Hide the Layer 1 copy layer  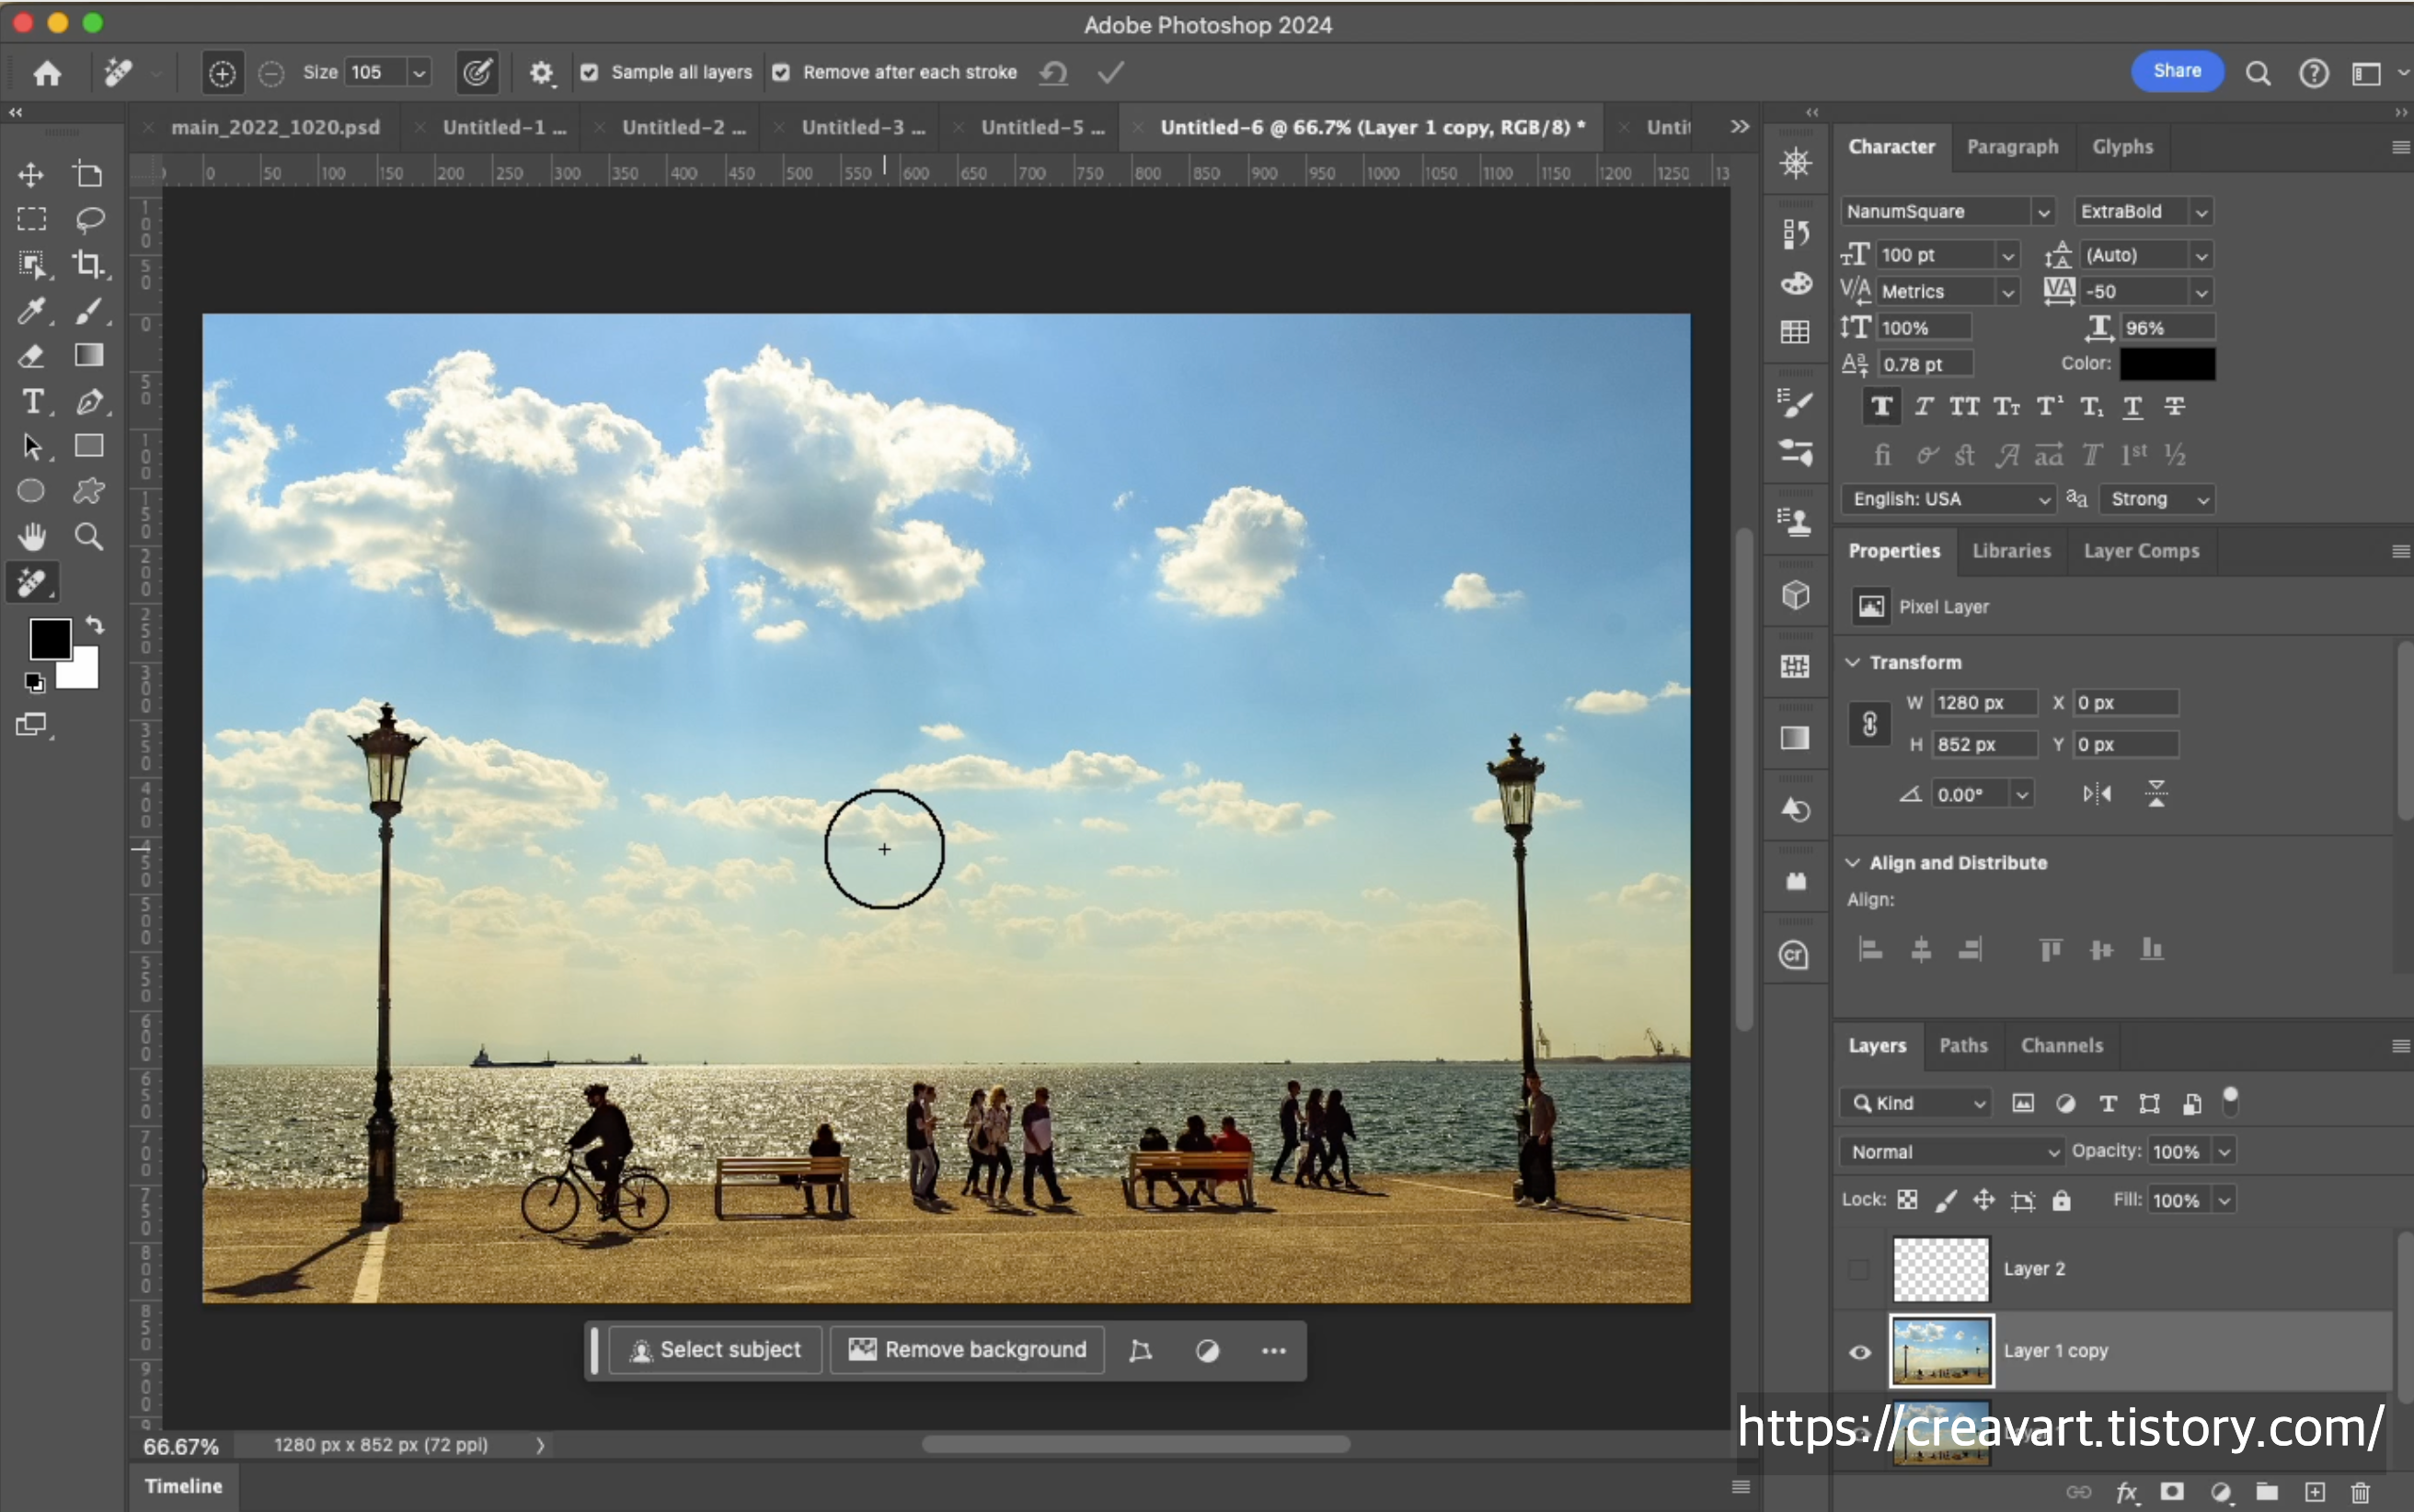click(x=1860, y=1352)
